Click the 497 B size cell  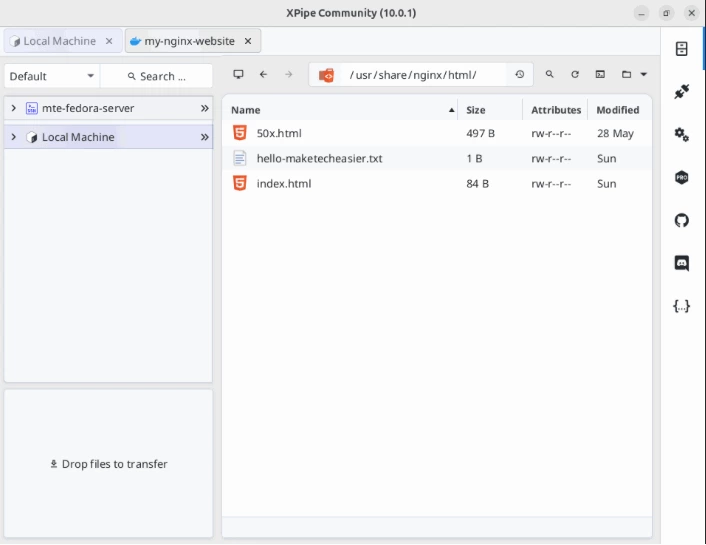[x=480, y=133]
